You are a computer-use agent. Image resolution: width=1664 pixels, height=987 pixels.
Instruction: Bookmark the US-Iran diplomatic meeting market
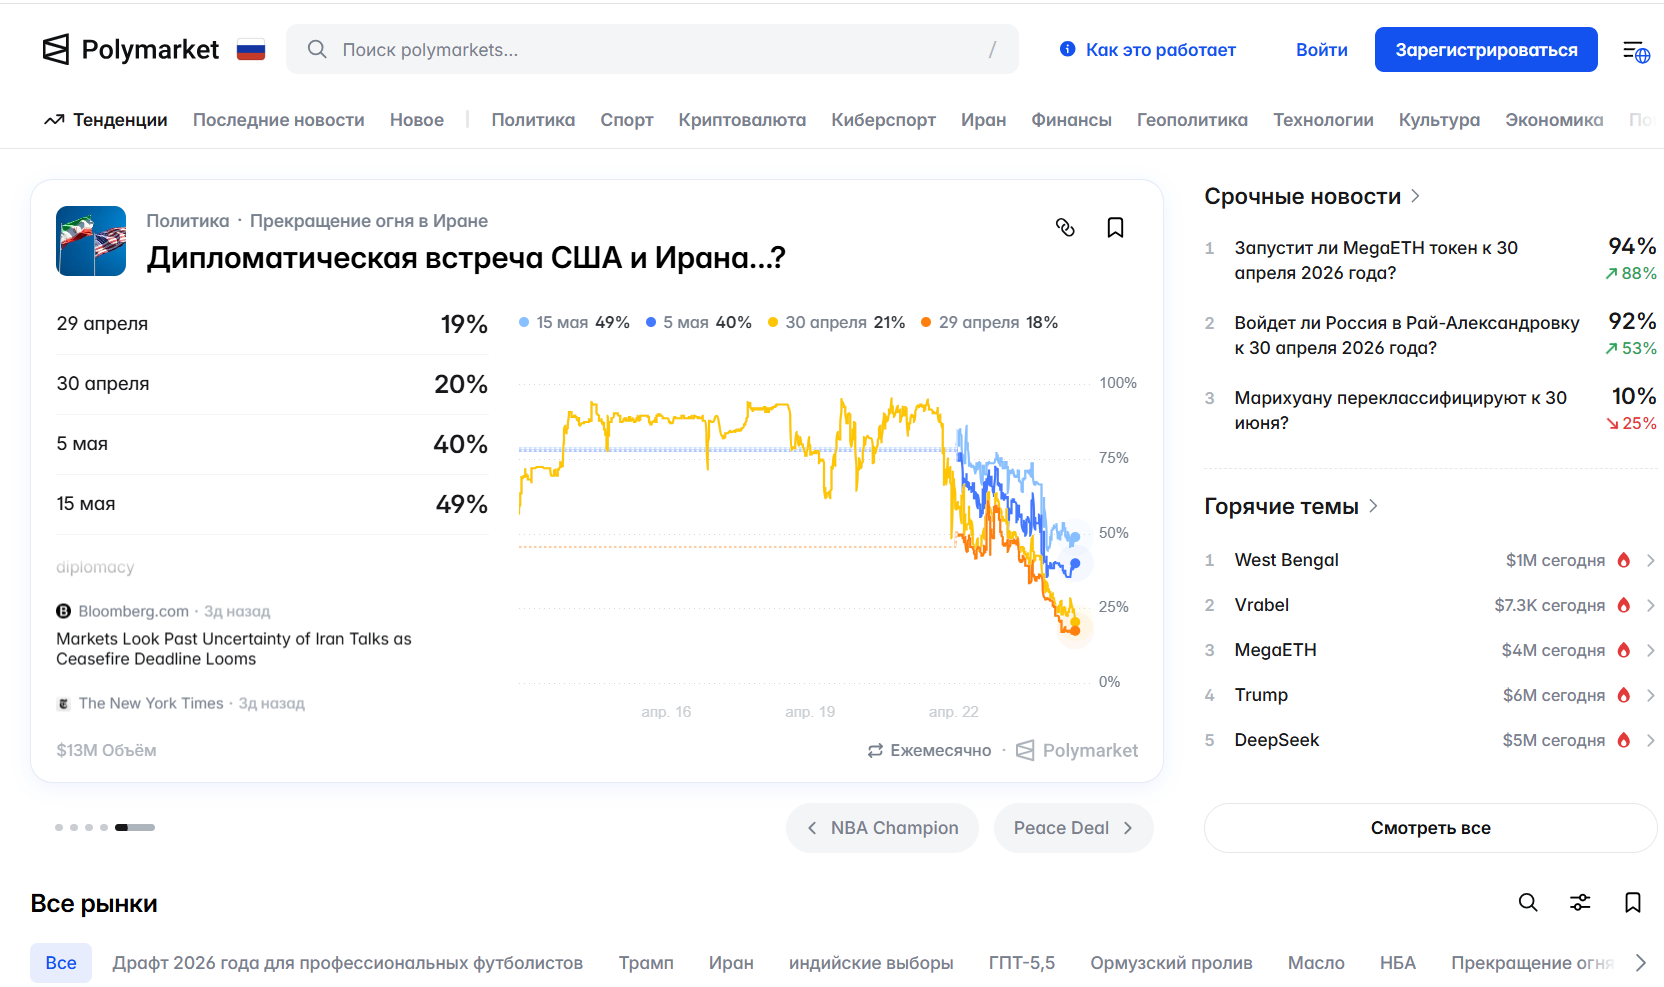coord(1115,228)
